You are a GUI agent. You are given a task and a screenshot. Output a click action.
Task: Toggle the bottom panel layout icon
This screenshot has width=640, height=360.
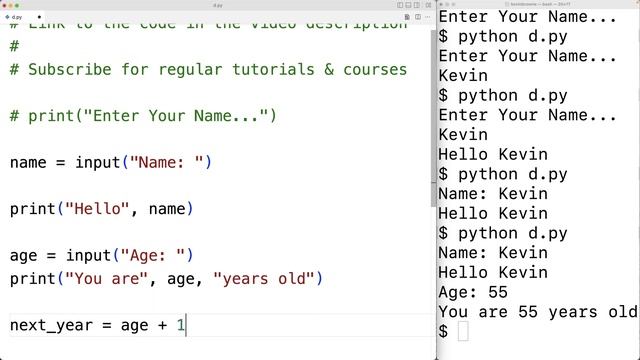pos(408,5)
